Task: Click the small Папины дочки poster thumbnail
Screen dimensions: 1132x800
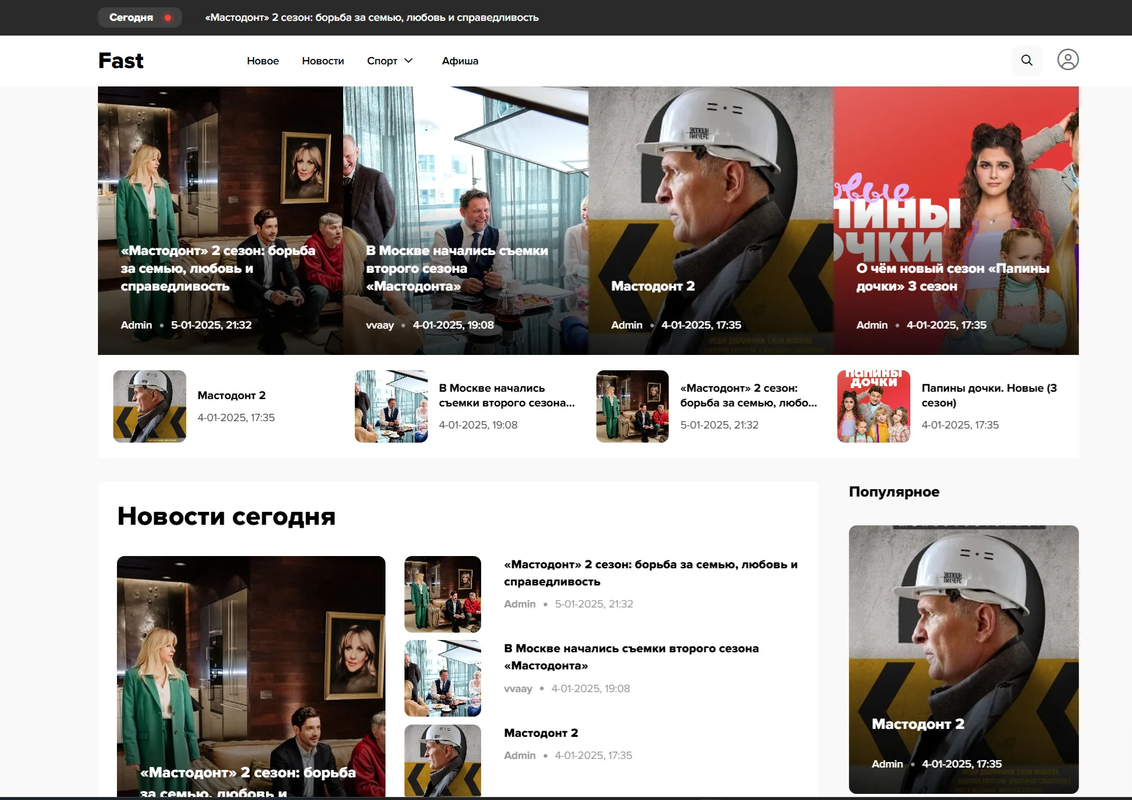Action: pos(874,406)
